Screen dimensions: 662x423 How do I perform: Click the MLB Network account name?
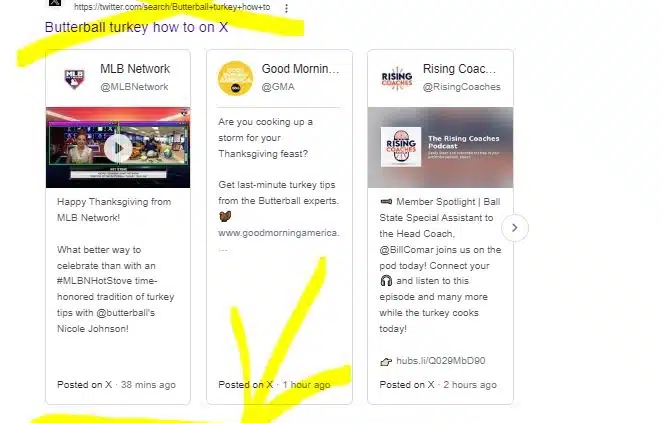click(135, 69)
